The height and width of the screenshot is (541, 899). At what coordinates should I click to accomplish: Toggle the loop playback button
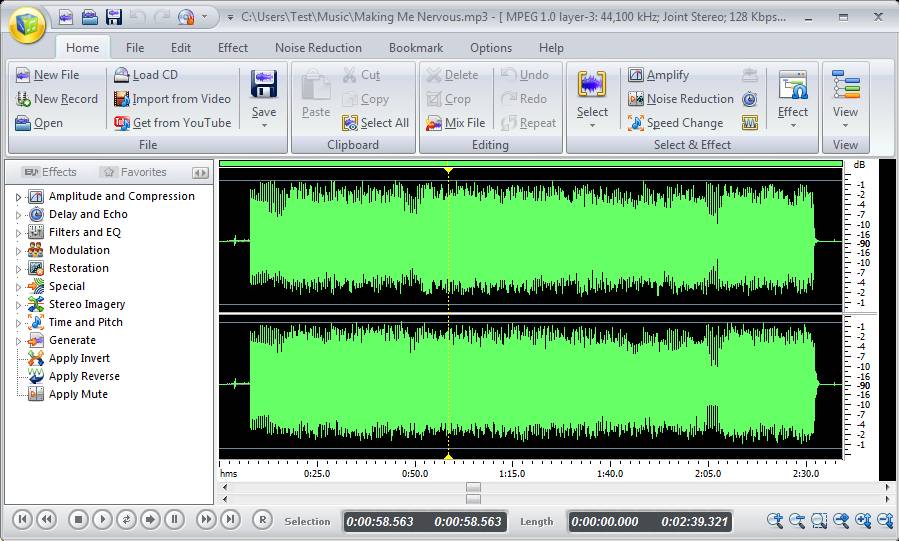[126, 519]
